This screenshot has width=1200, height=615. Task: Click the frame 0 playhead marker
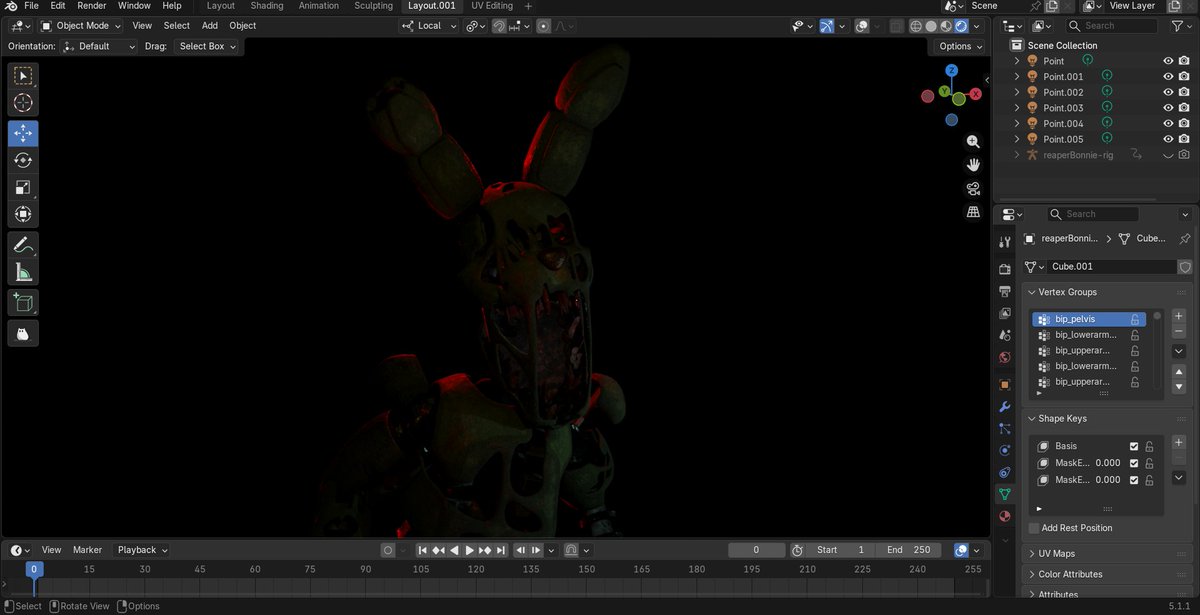pyautogui.click(x=33, y=569)
